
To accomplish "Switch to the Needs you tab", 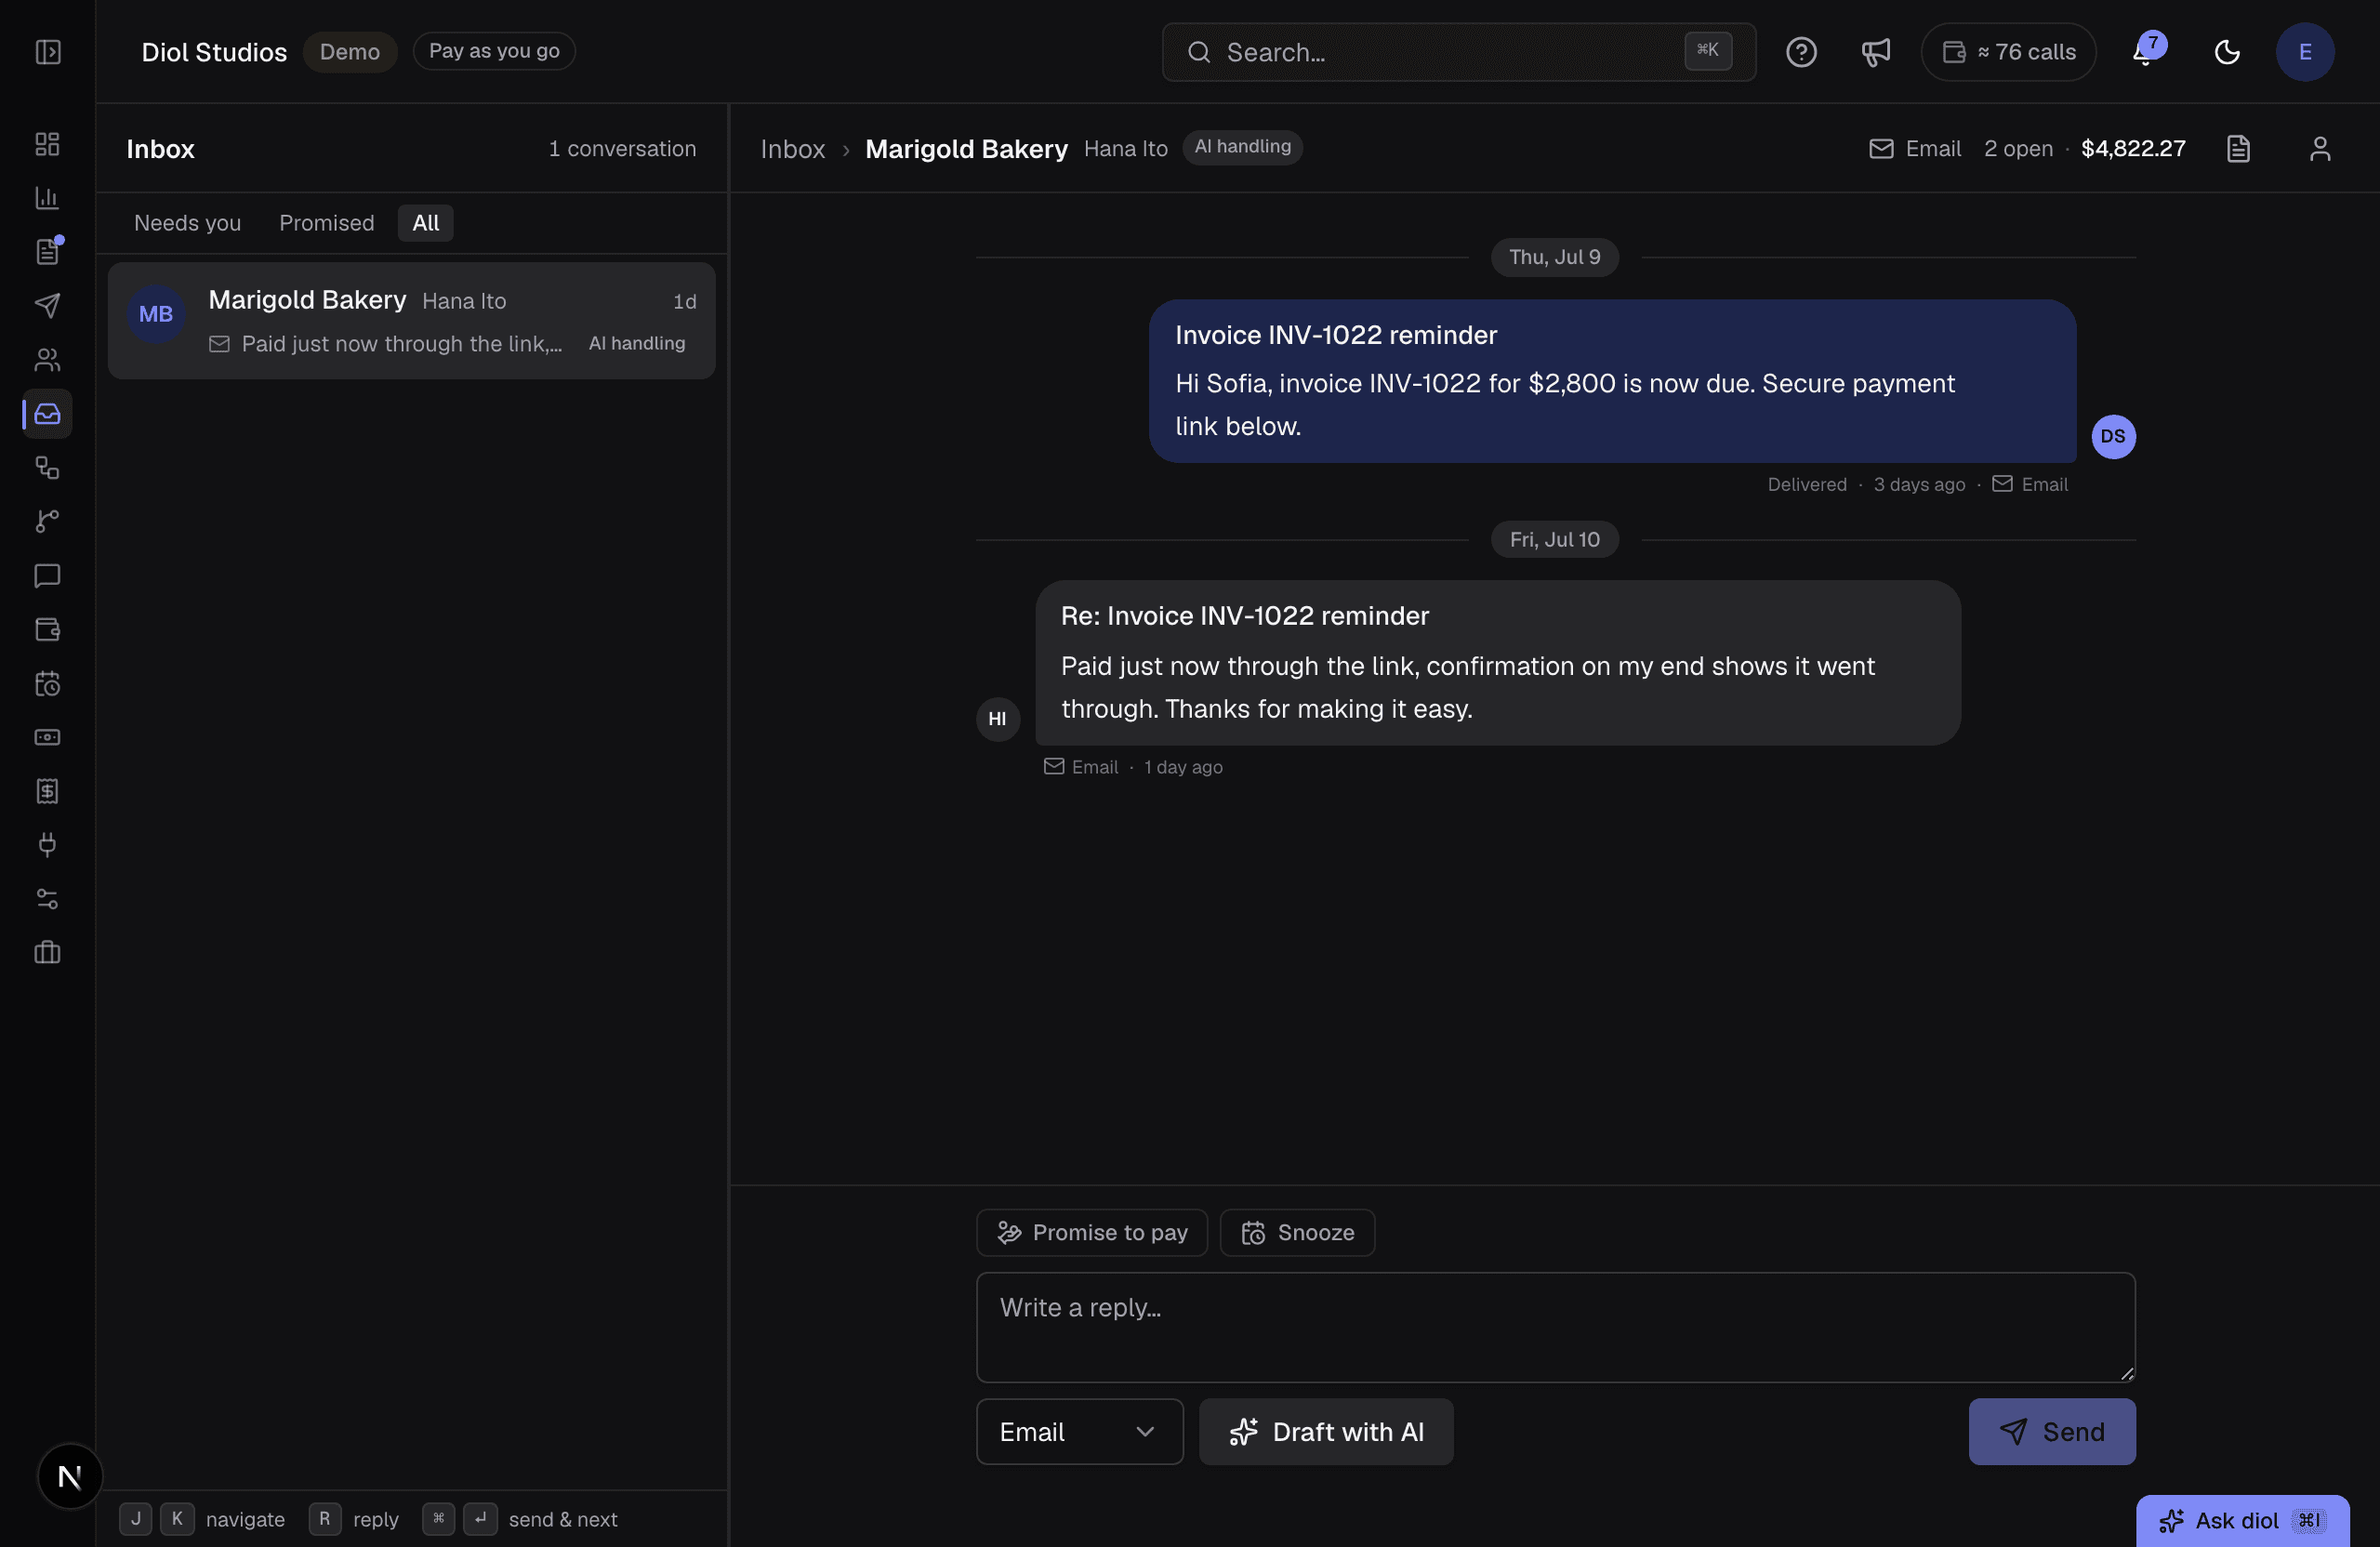I will [188, 223].
